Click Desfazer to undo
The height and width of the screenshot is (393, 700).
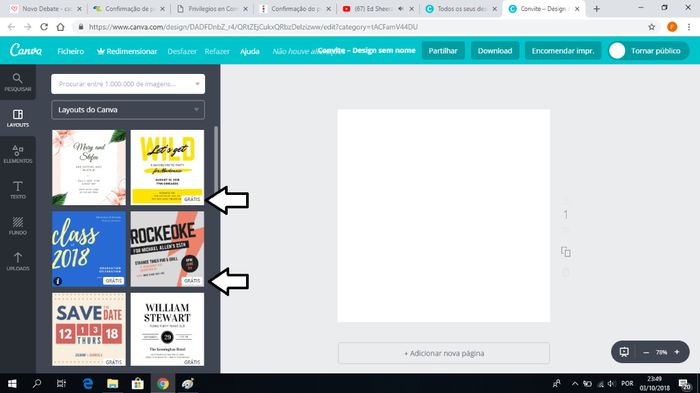(182, 51)
